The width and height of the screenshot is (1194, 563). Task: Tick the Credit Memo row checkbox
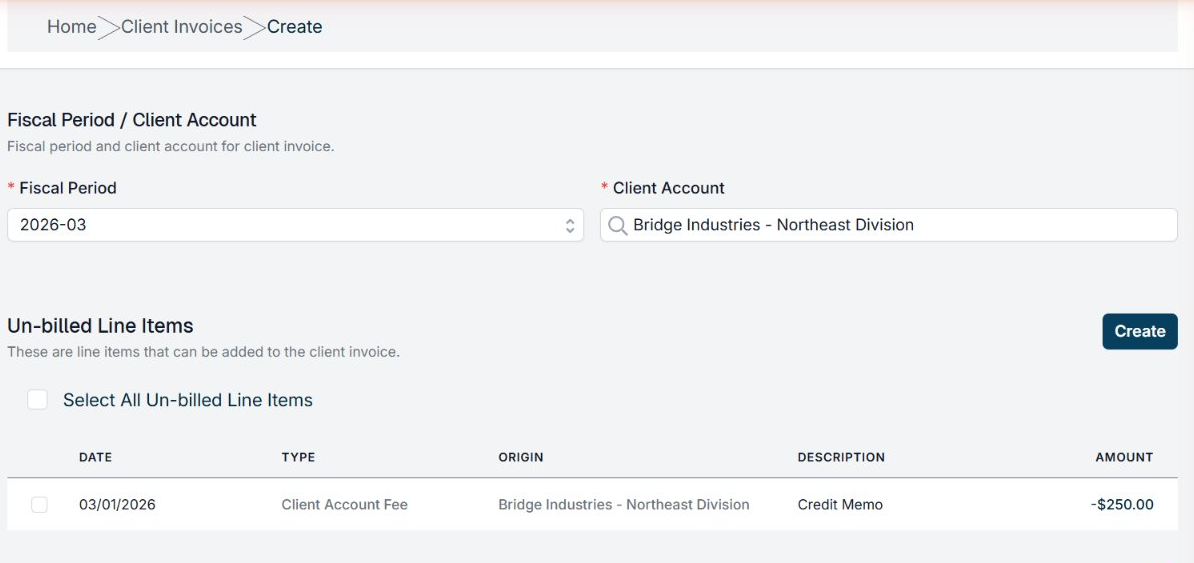point(39,505)
